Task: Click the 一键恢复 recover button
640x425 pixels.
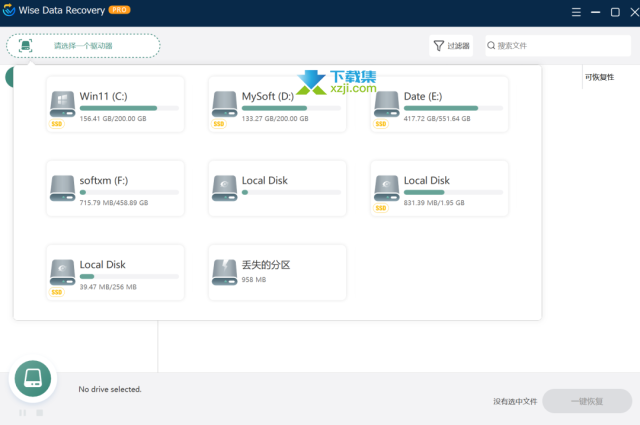Action: tap(587, 401)
